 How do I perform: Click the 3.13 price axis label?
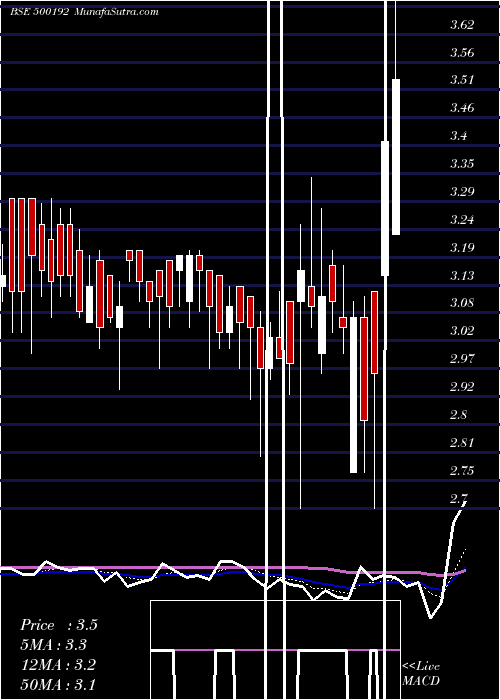coord(462,275)
